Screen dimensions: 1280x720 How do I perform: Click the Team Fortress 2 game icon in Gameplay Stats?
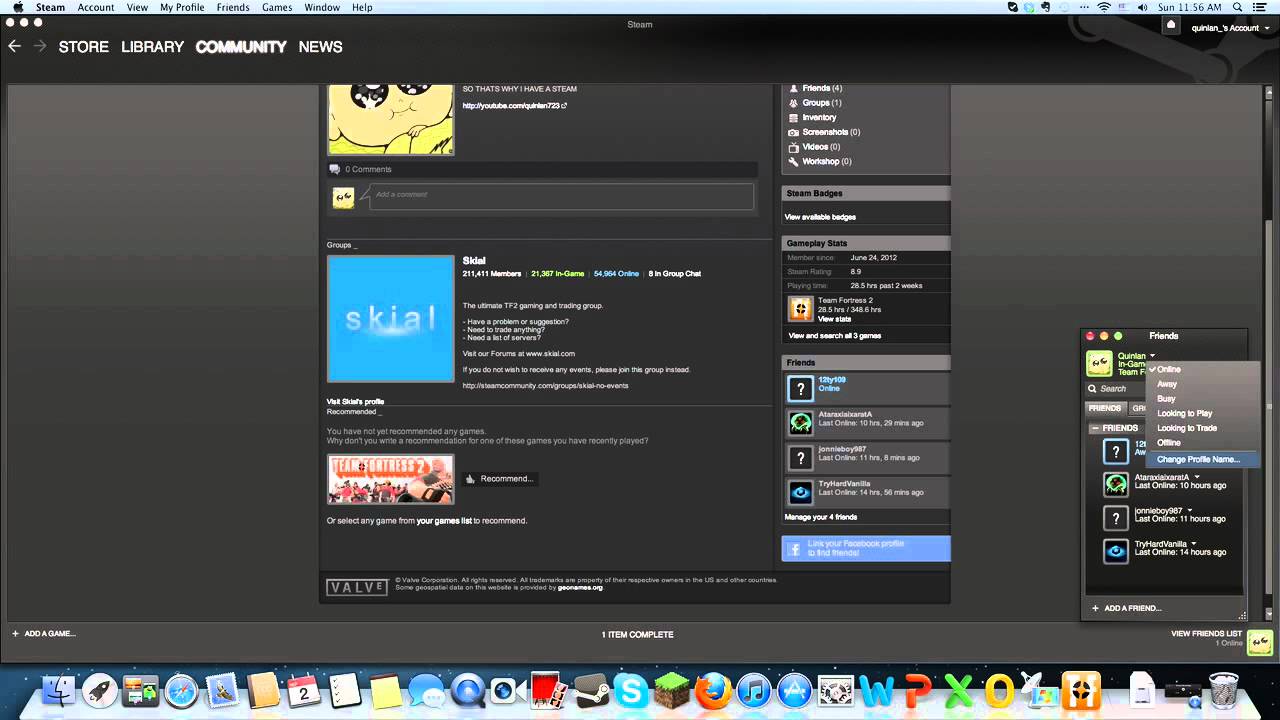801,308
